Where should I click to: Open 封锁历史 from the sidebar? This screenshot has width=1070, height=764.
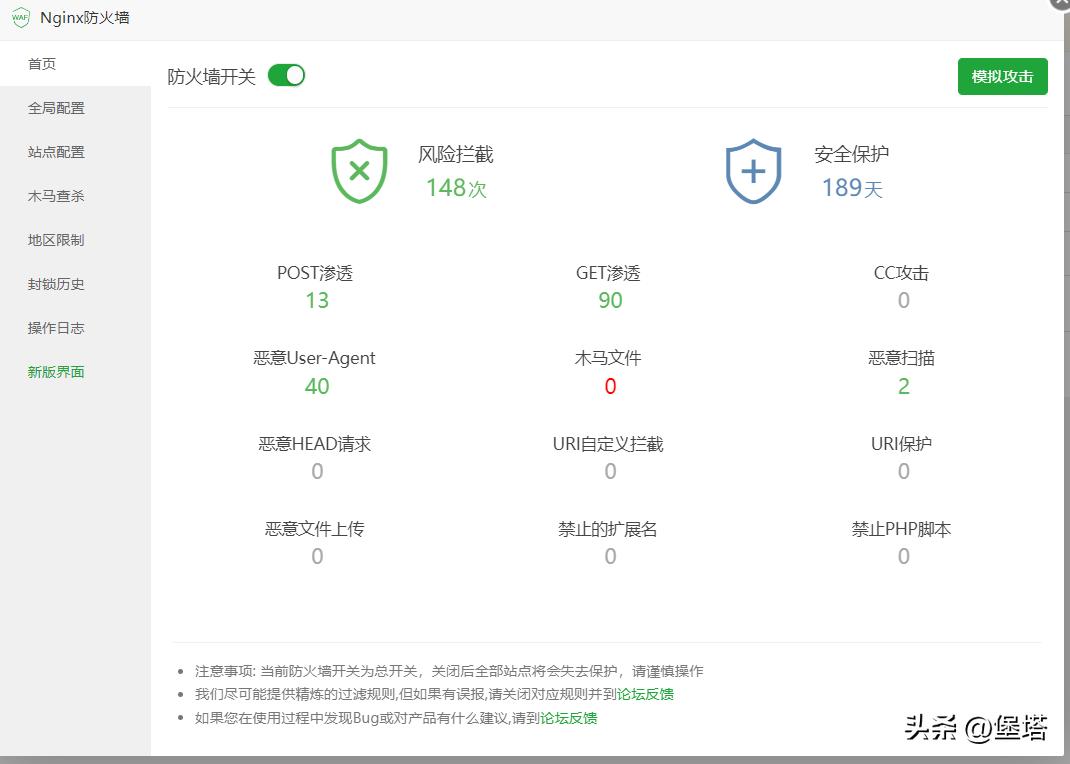(x=56, y=284)
